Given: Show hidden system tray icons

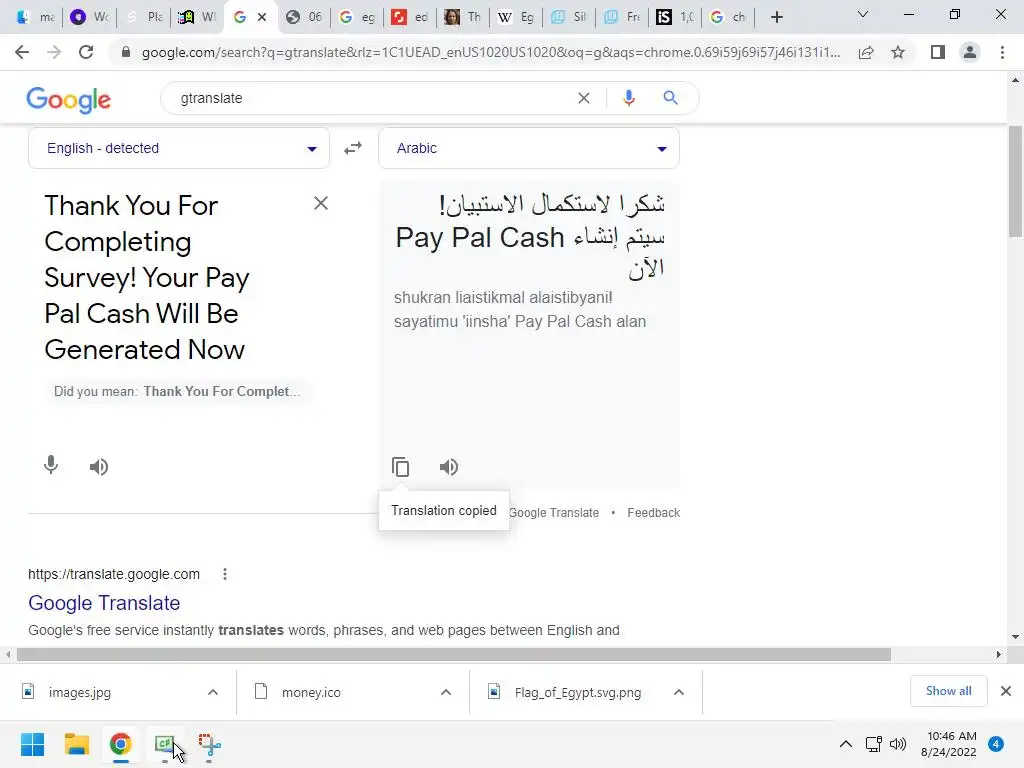Looking at the screenshot, I should pos(846,744).
